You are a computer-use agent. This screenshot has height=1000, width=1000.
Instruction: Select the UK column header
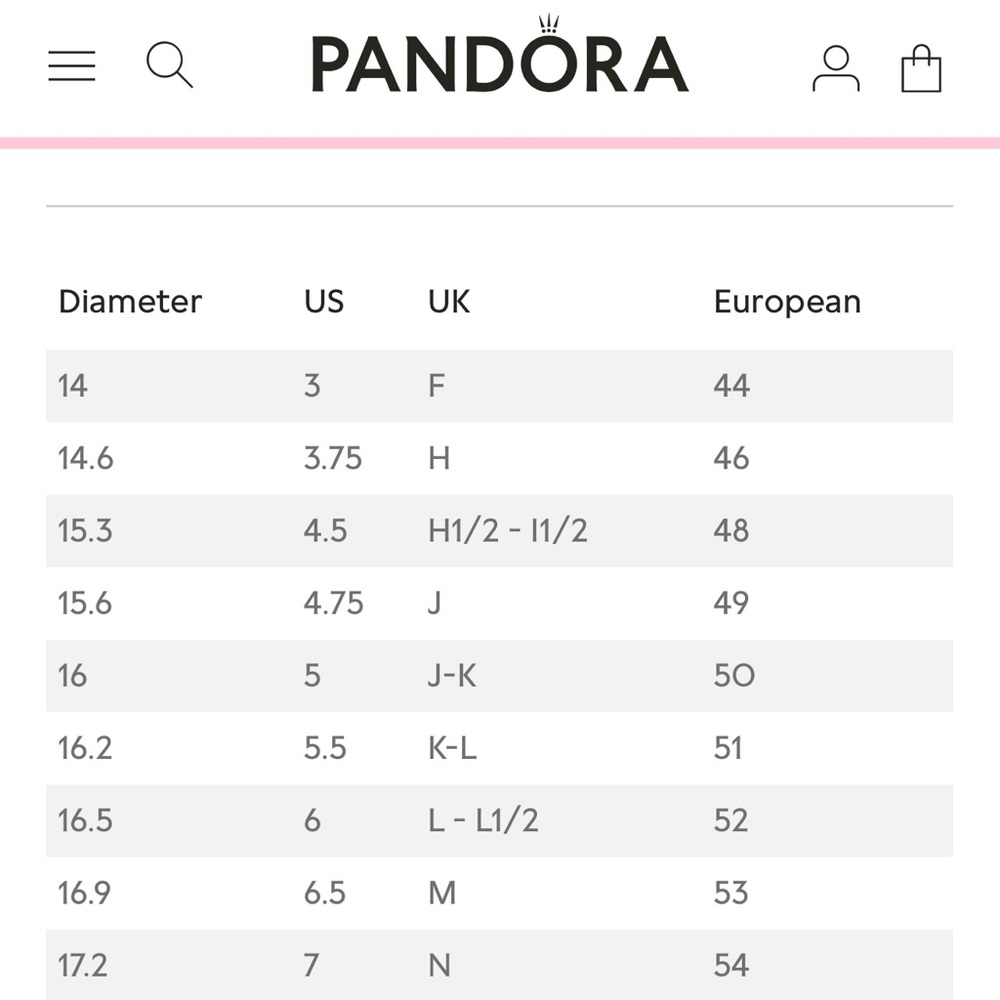449,301
